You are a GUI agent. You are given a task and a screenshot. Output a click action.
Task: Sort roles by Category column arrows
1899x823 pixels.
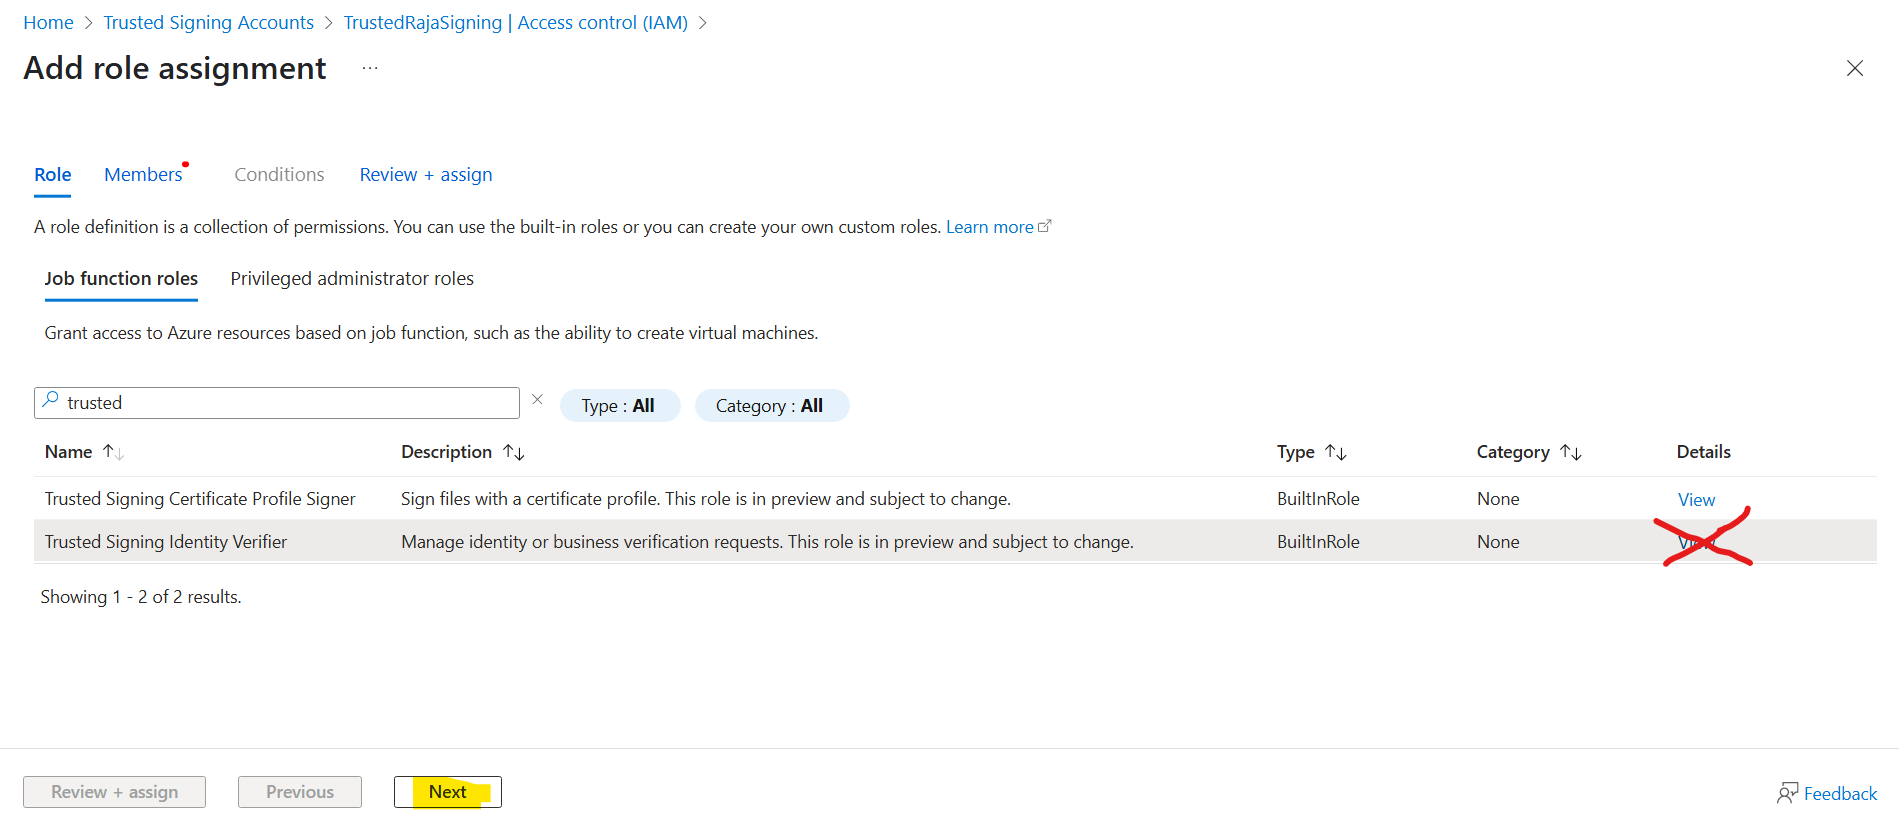[x=1571, y=452]
